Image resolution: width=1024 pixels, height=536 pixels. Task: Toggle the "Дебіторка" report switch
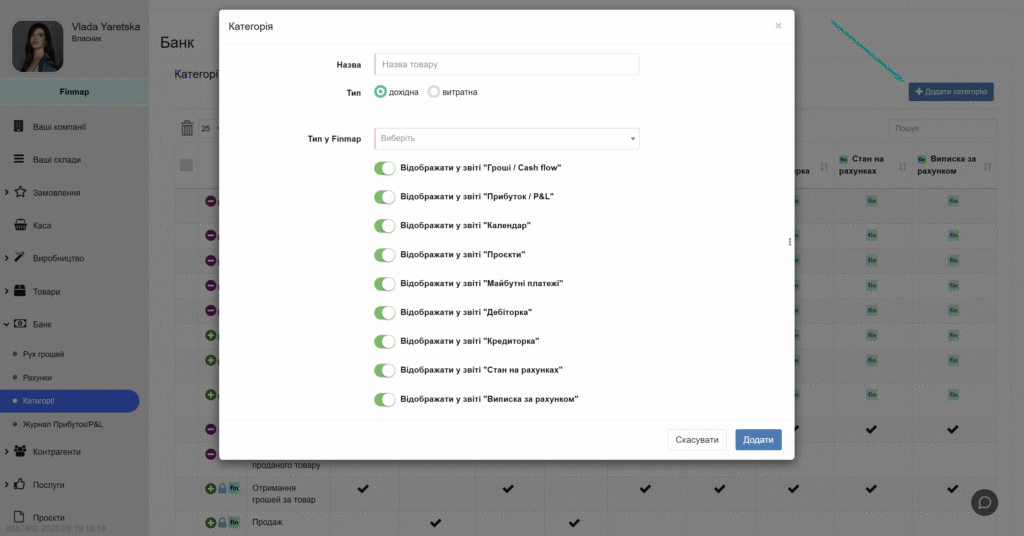pos(384,313)
